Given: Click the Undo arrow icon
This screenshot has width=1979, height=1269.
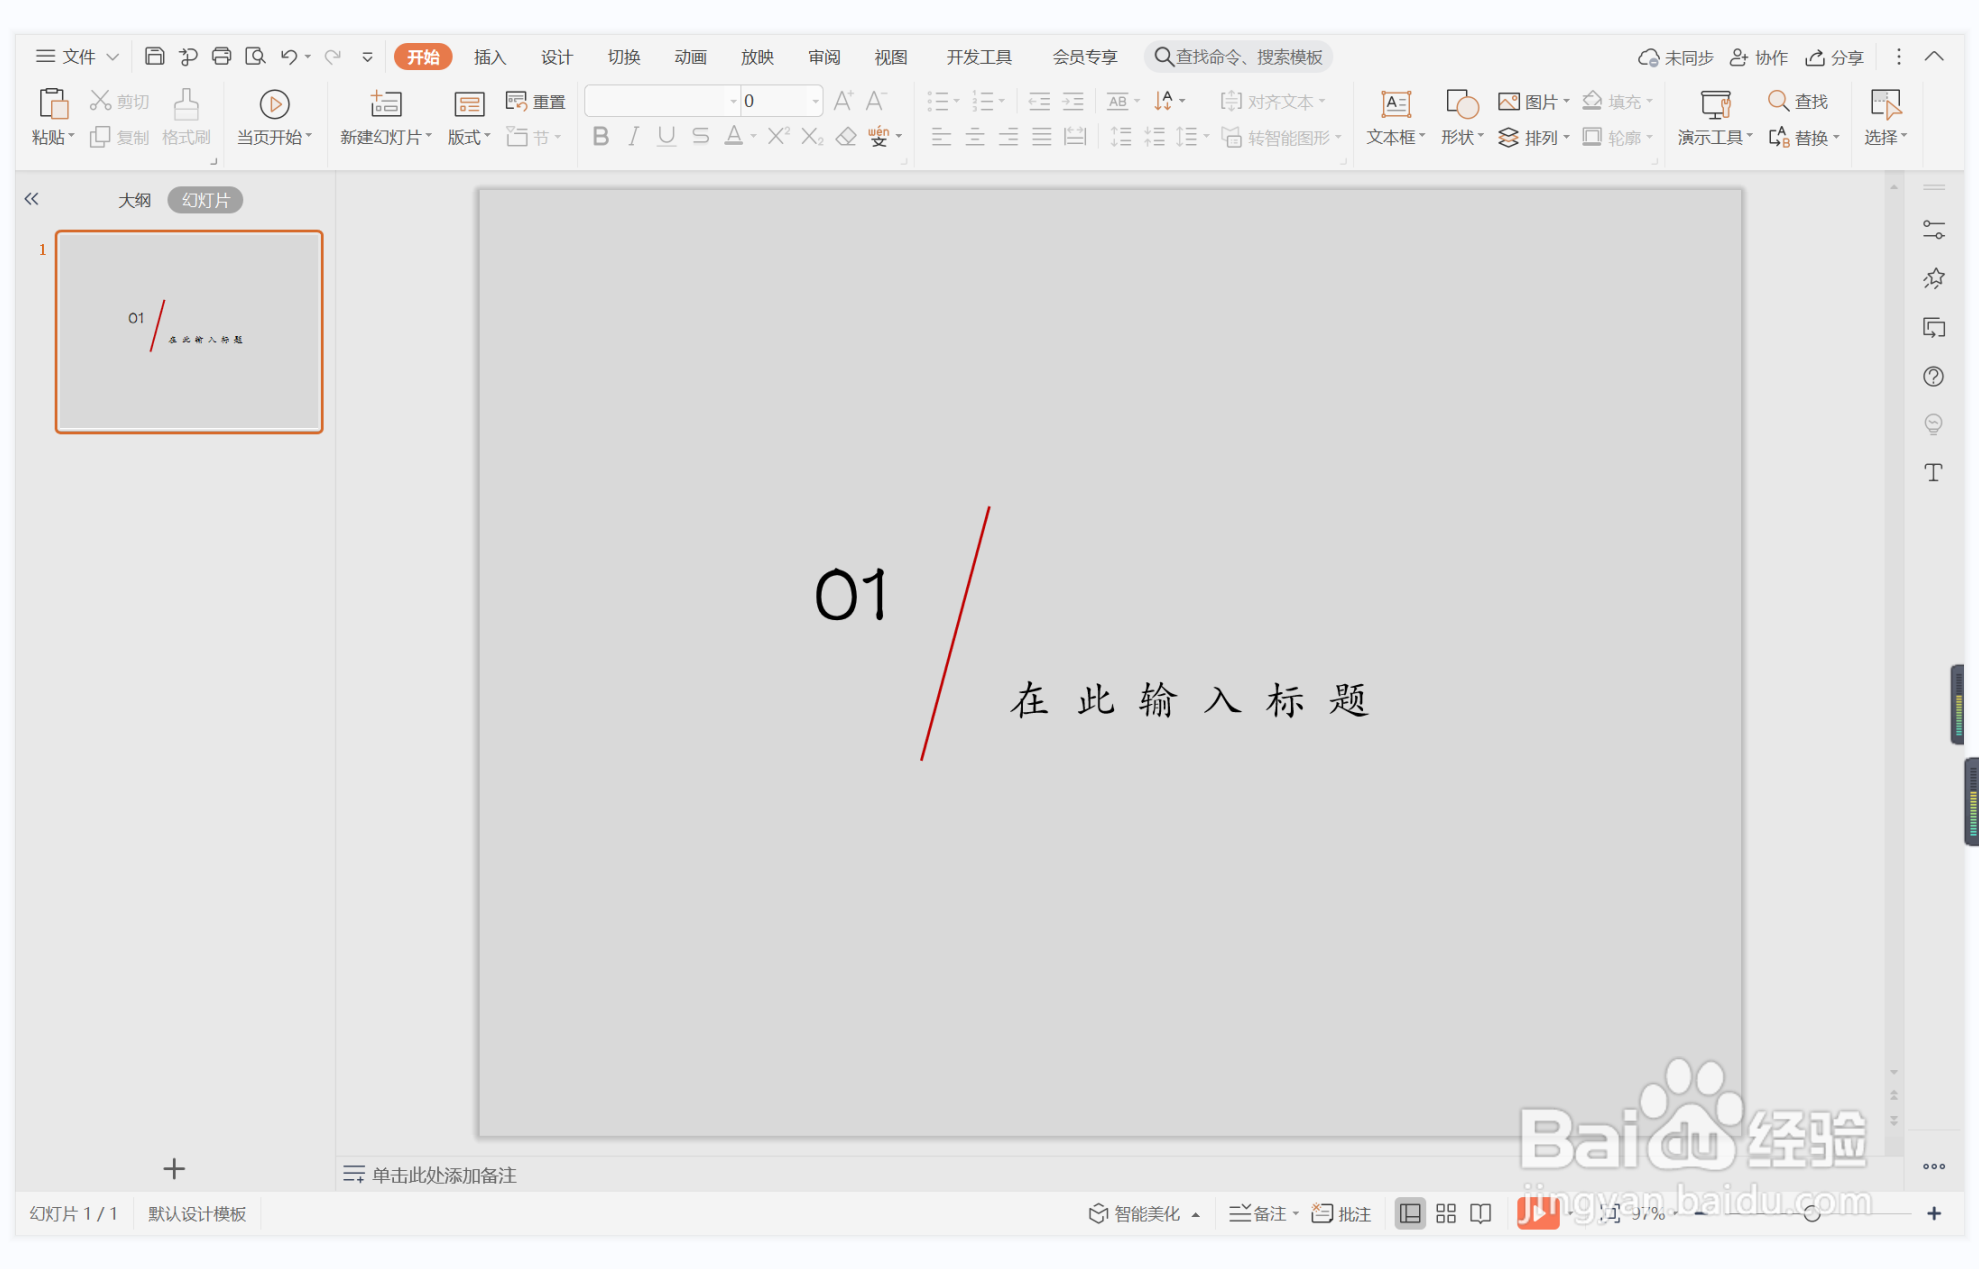Looking at the screenshot, I should click(x=288, y=56).
